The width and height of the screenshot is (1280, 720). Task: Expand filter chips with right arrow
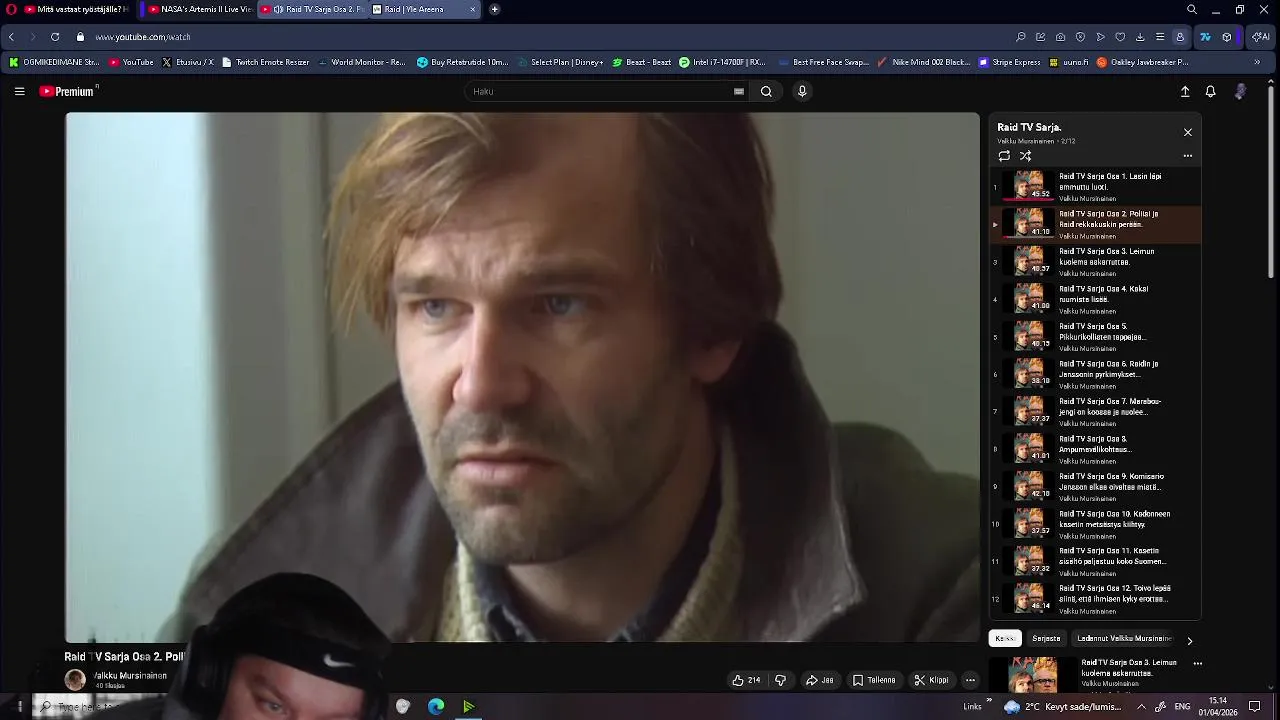pos(1189,641)
